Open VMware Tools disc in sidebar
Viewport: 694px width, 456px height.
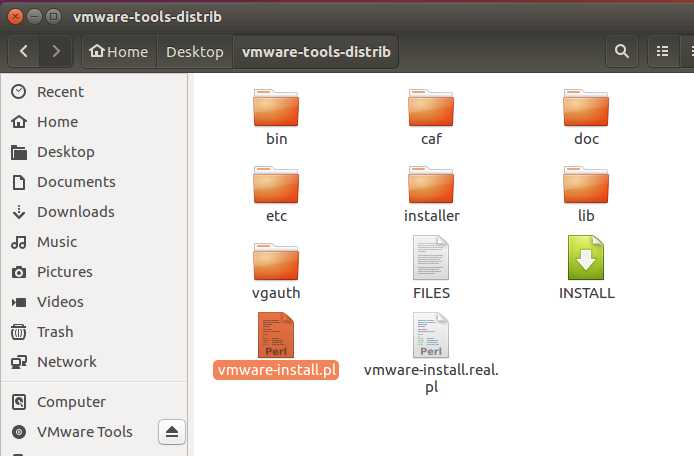click(81, 432)
